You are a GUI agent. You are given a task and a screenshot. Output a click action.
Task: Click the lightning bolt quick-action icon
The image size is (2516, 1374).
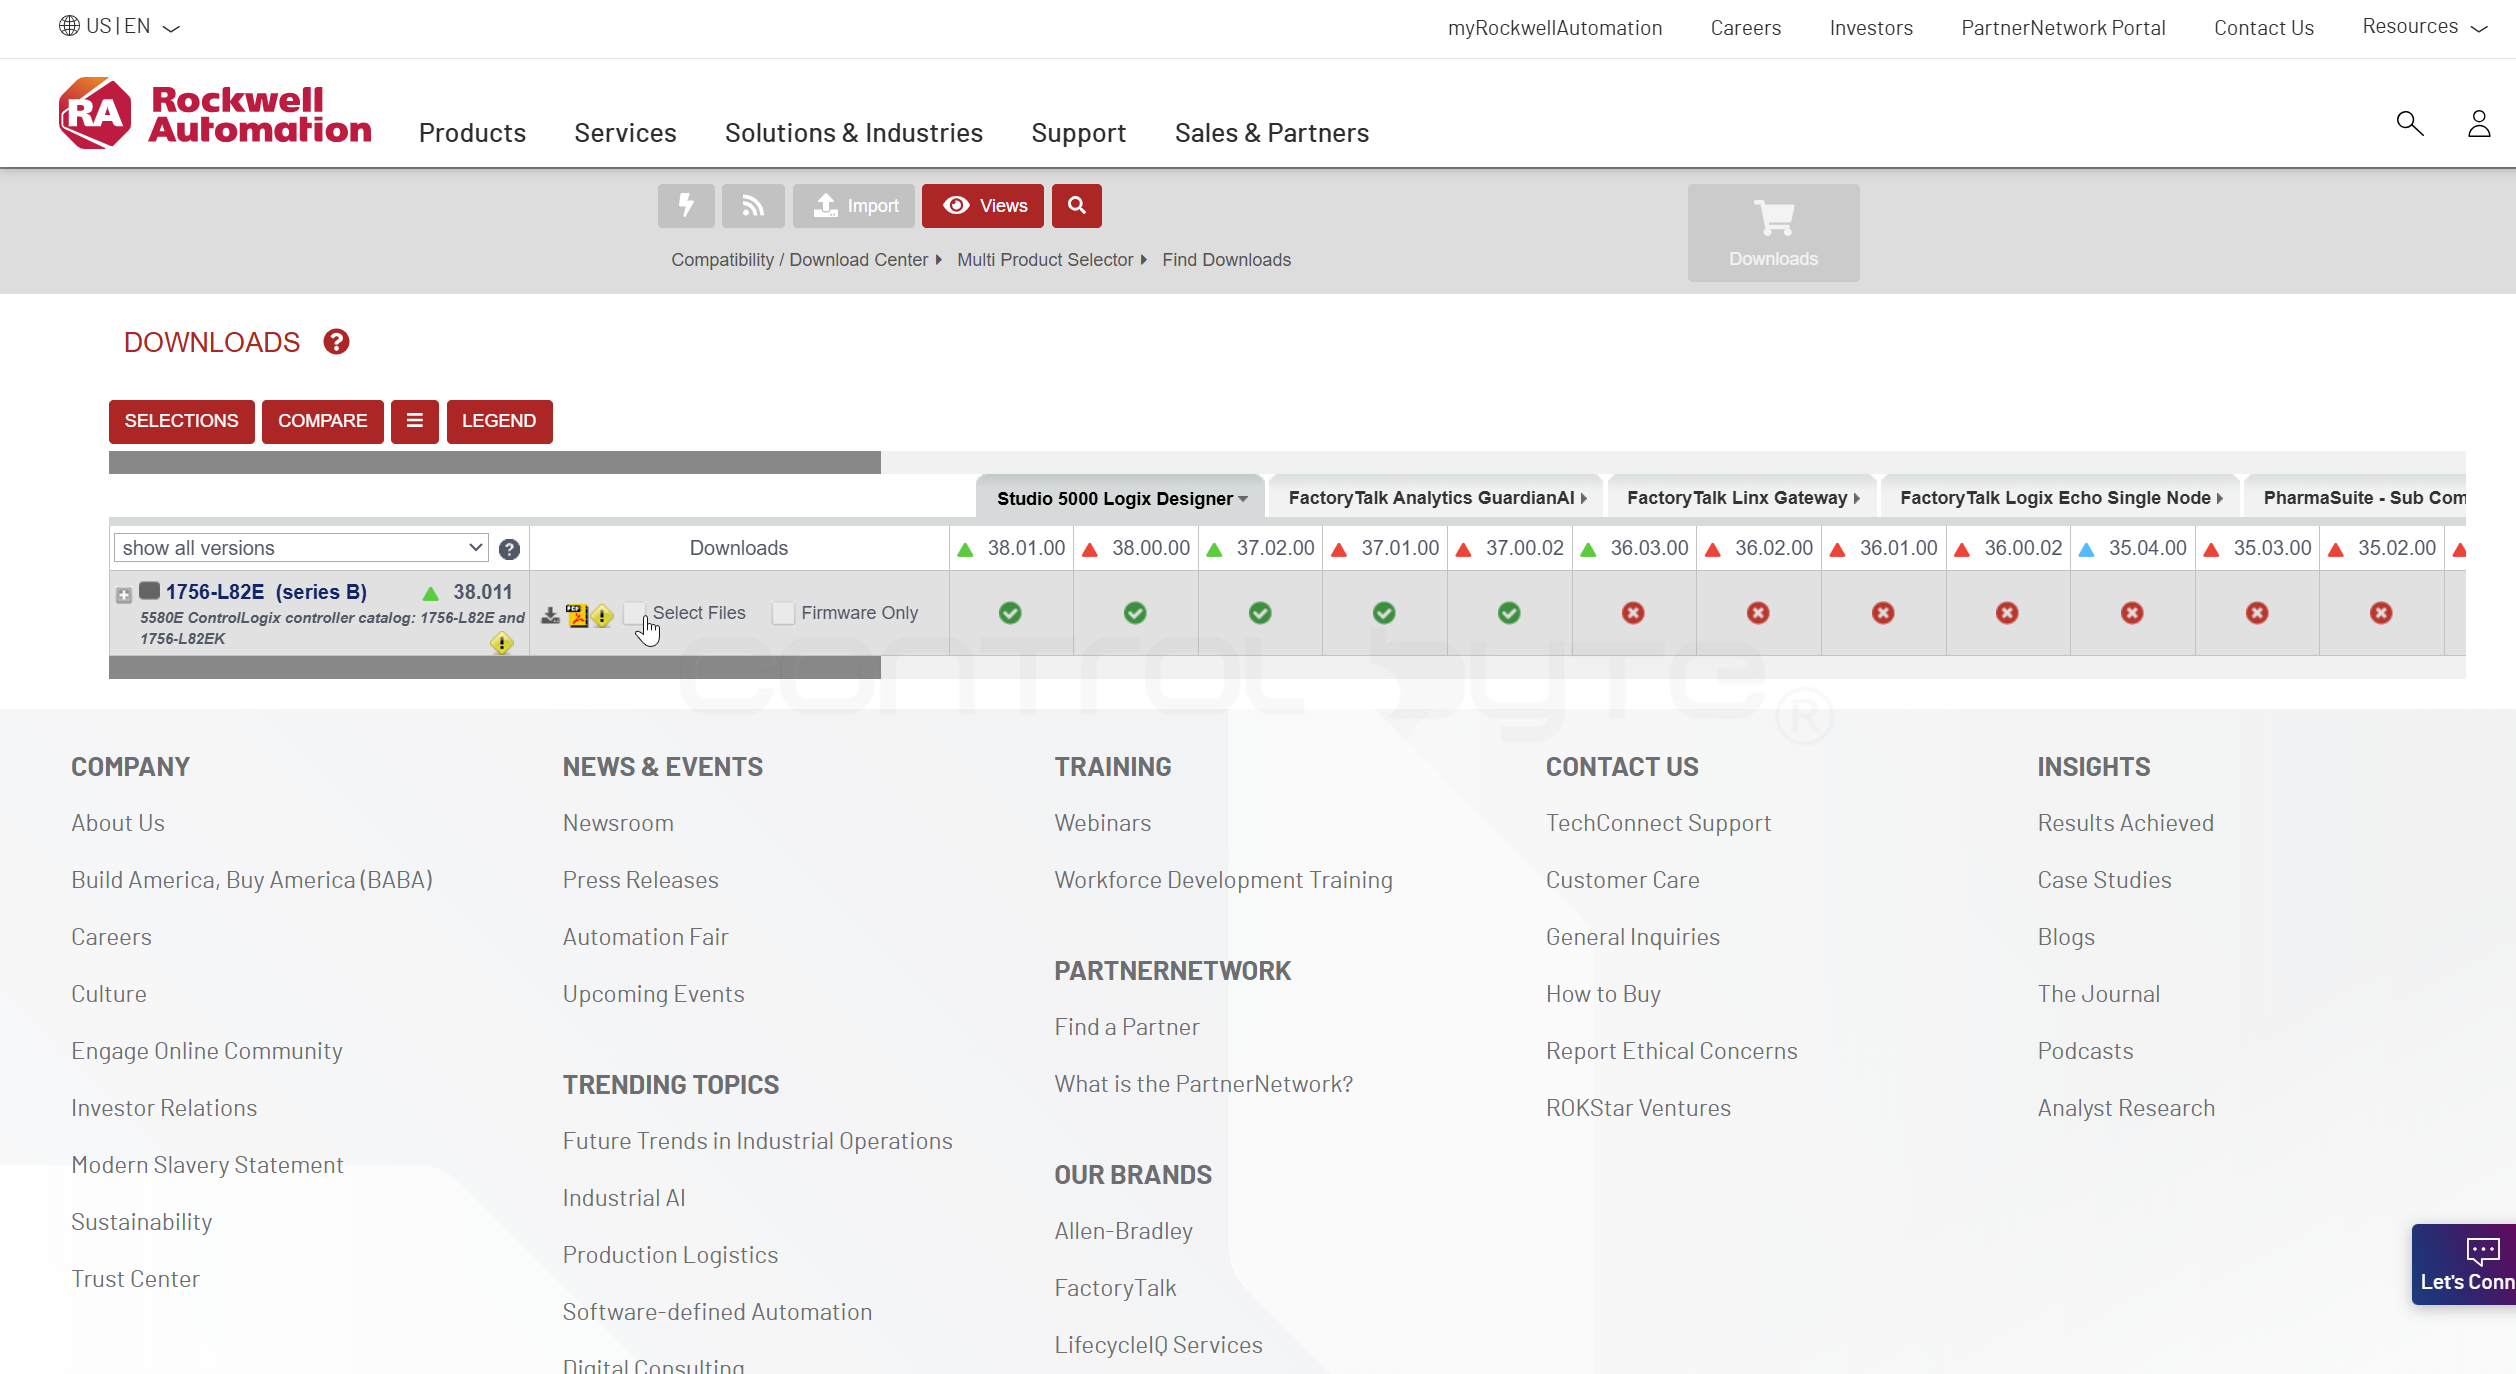(686, 206)
